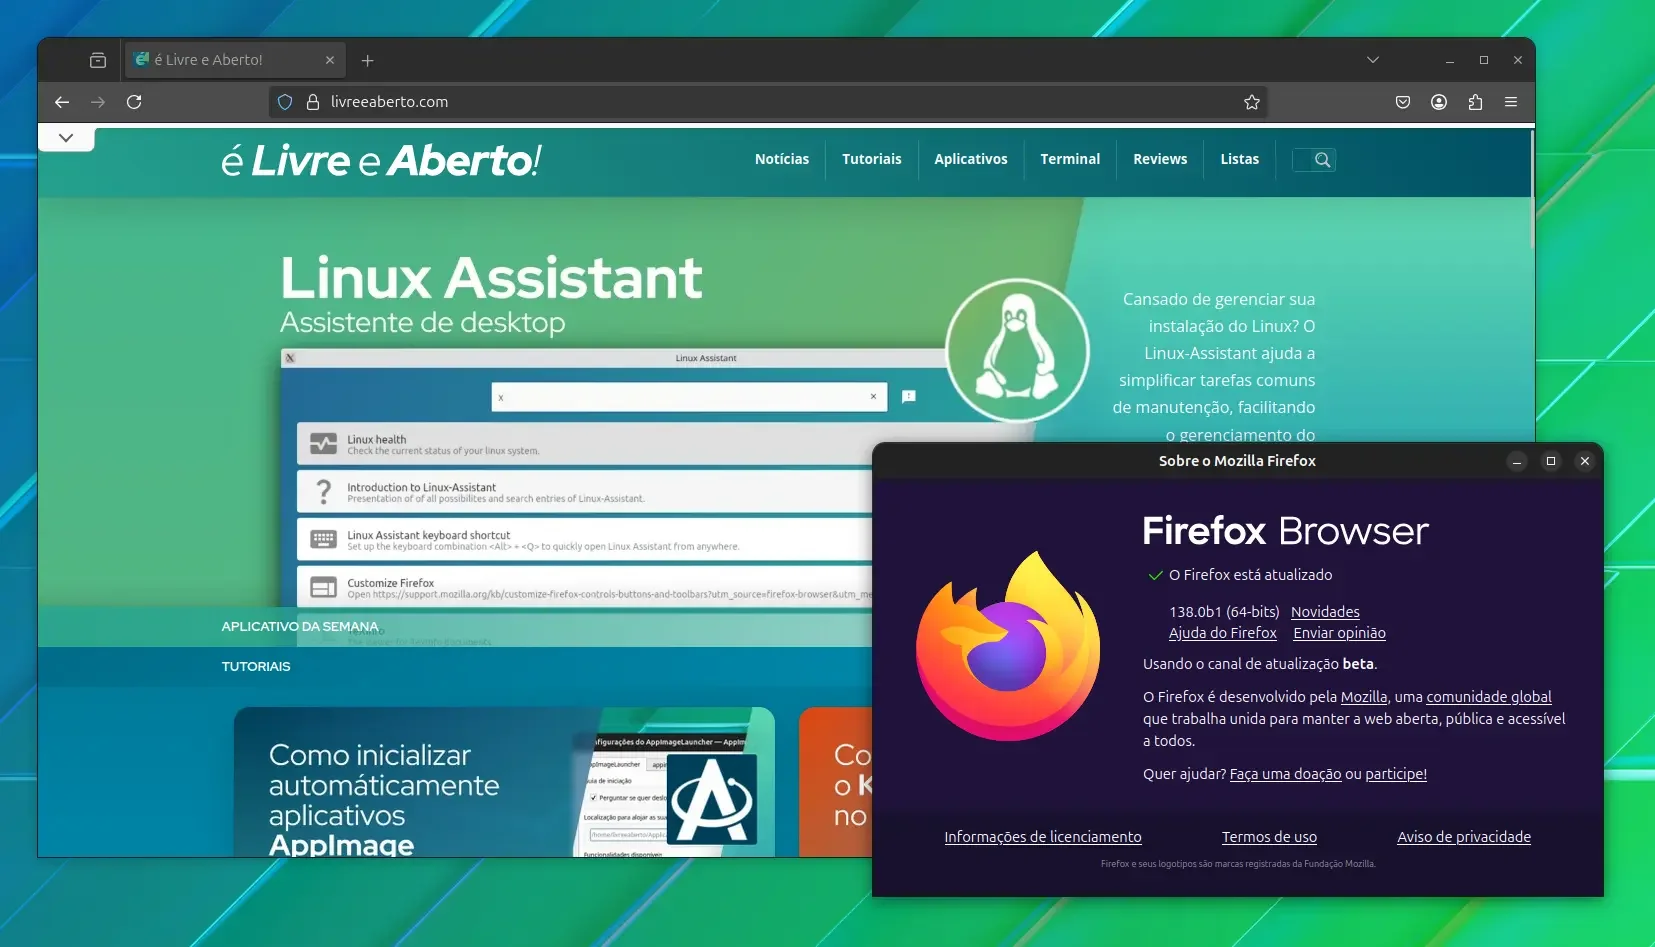Maximize the Sobre o Mozilla Firefox dialog
This screenshot has width=1655, height=947.
(x=1551, y=461)
